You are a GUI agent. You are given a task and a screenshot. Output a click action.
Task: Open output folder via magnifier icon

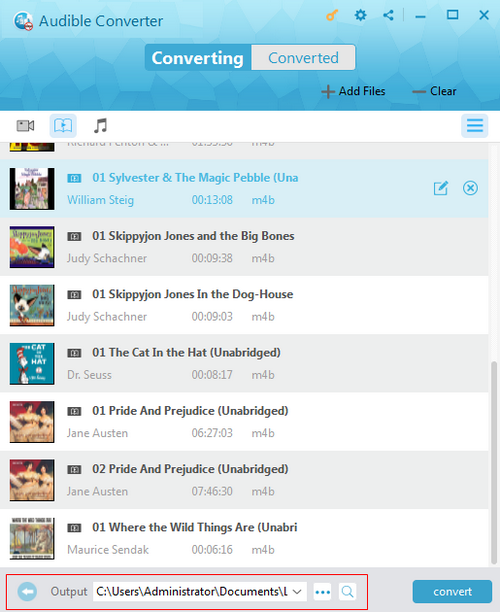(x=347, y=592)
